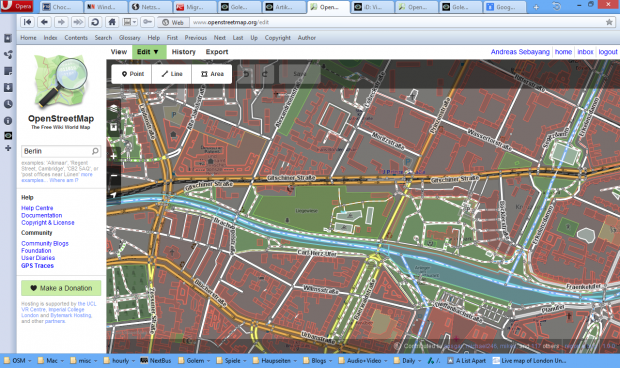Open the Copyright & License link

[x=48, y=223]
